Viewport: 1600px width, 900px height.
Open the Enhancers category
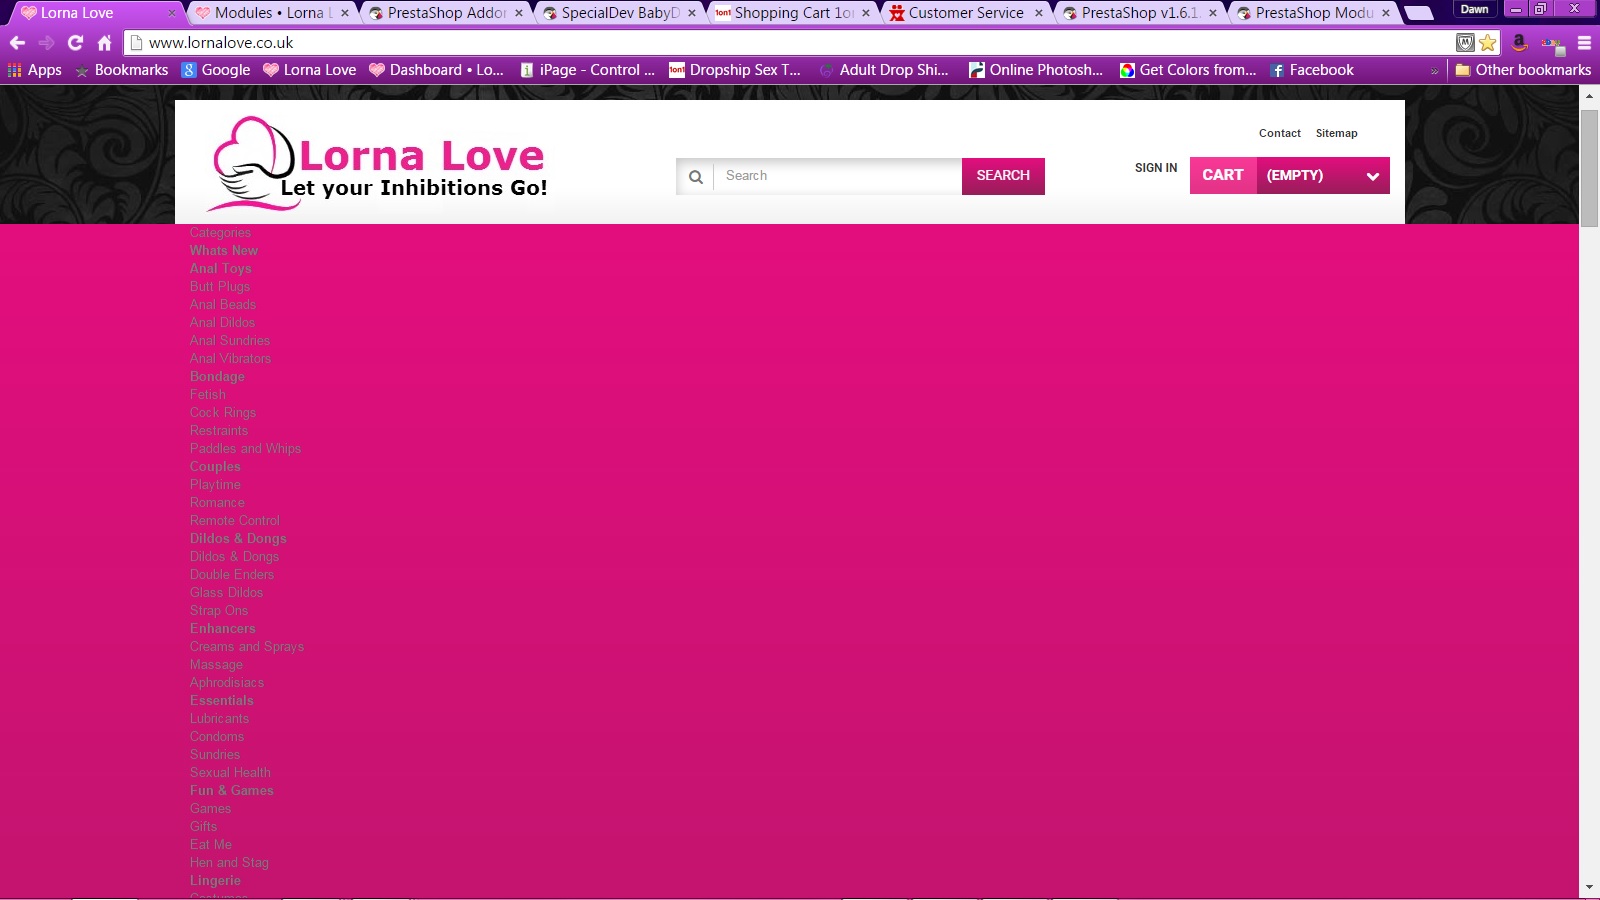click(223, 629)
